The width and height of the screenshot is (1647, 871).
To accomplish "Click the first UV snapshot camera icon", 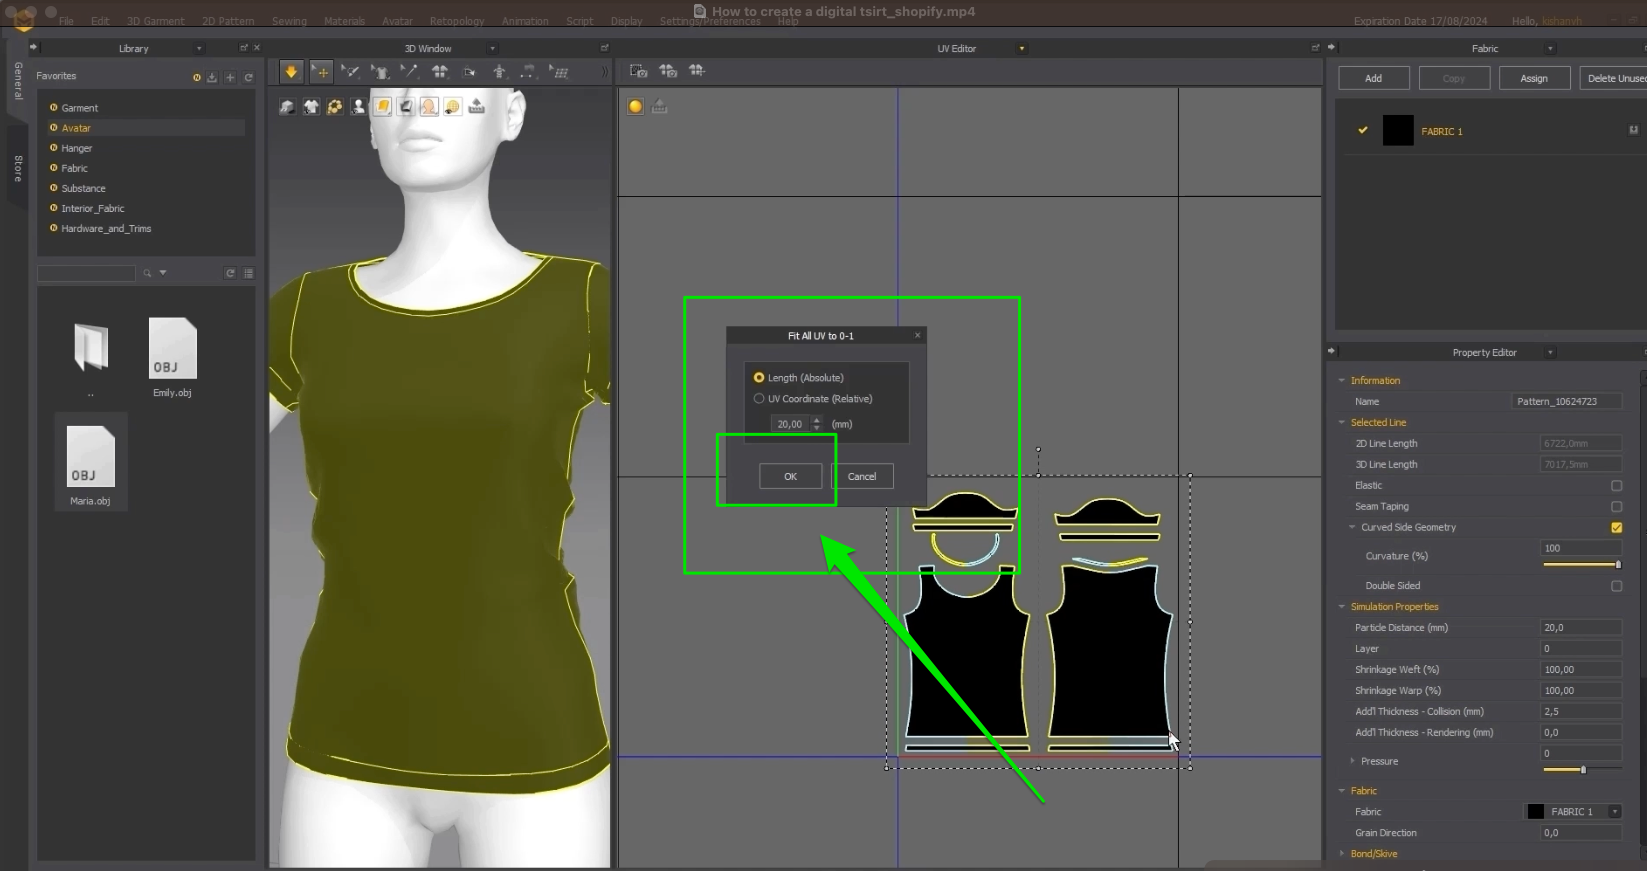I will coord(638,71).
